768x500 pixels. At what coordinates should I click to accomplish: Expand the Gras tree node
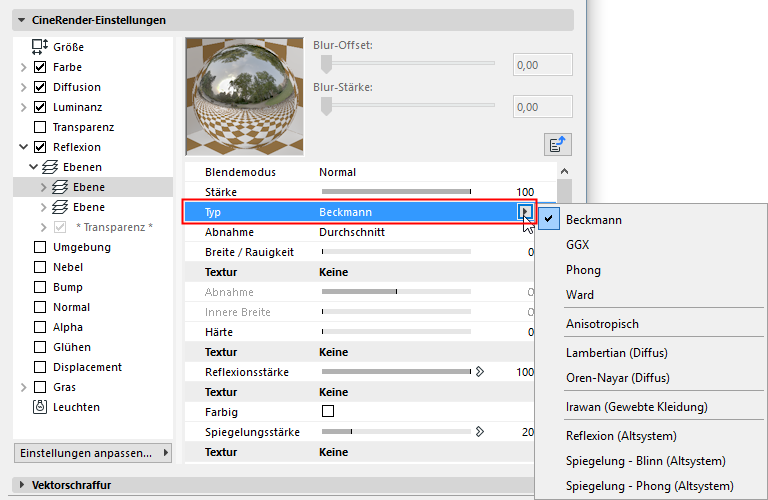click(23, 387)
